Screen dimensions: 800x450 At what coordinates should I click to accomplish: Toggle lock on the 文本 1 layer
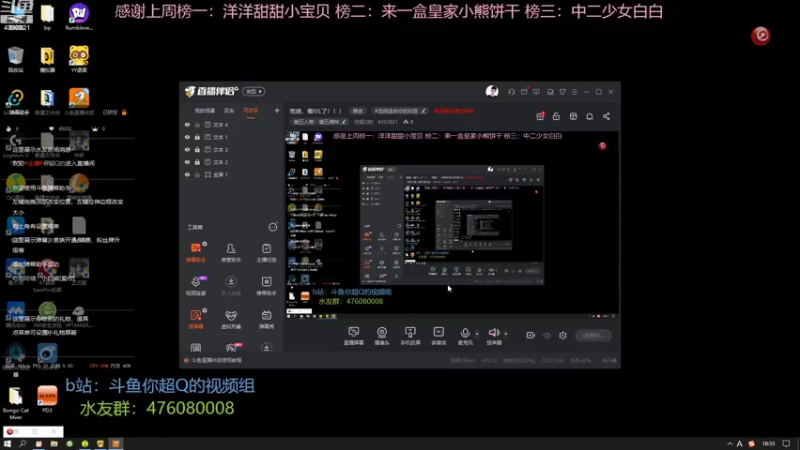tap(197, 137)
